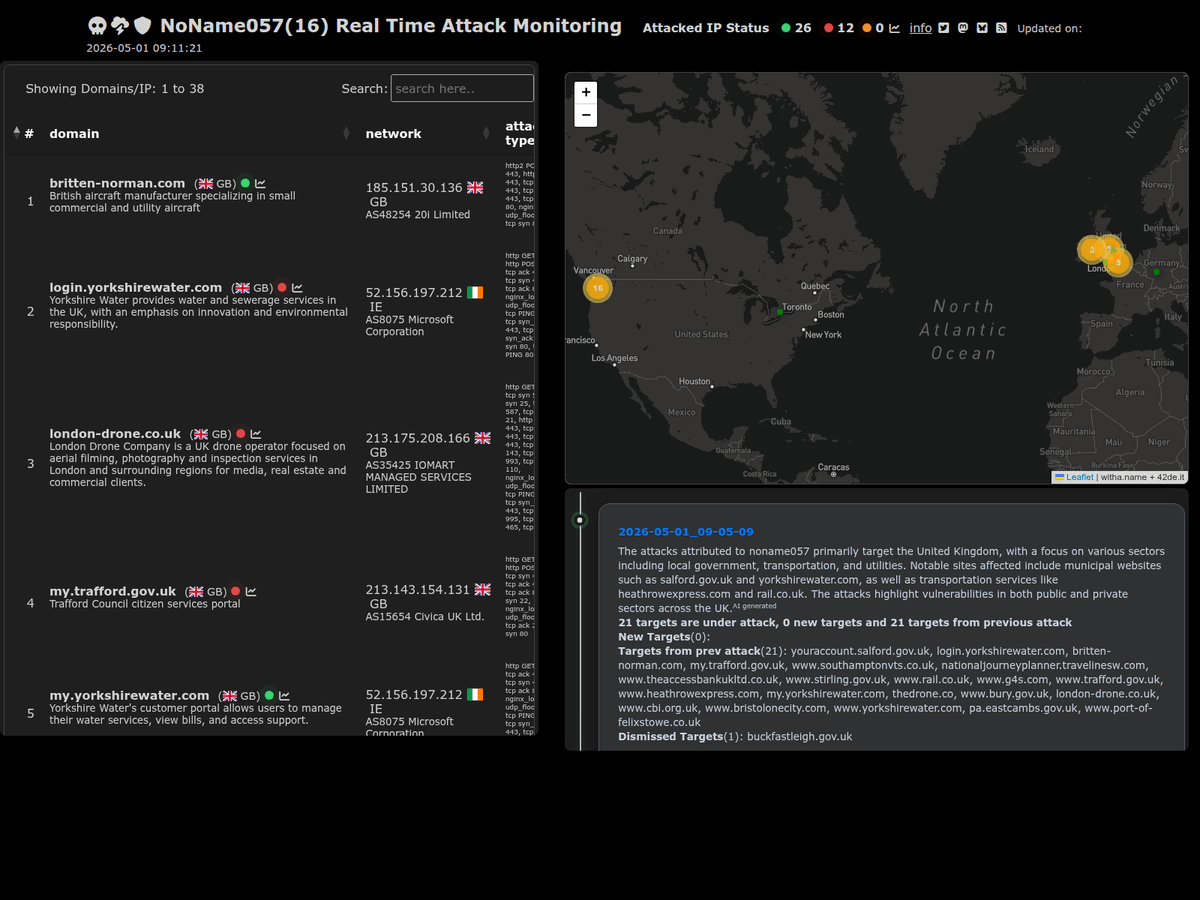Open the 2026-05-01_09-05-09 timeline entry link

[x=686, y=532]
